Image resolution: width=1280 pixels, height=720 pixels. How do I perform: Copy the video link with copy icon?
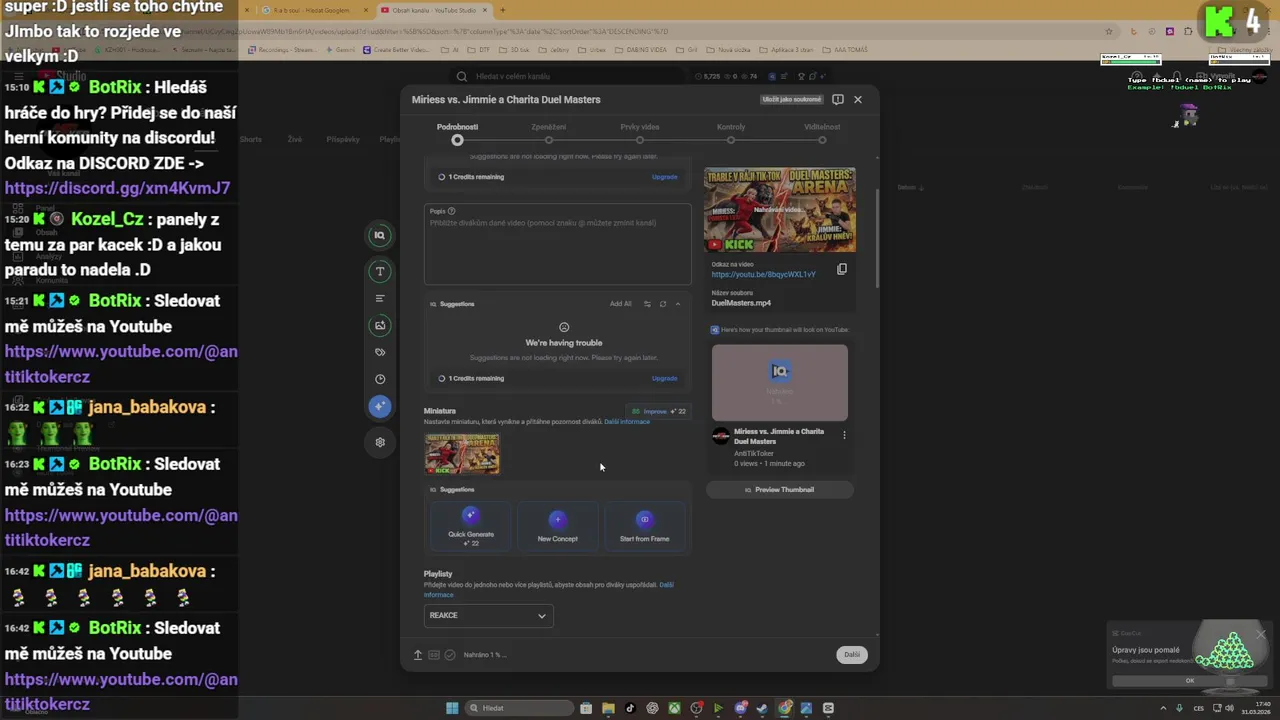click(842, 269)
